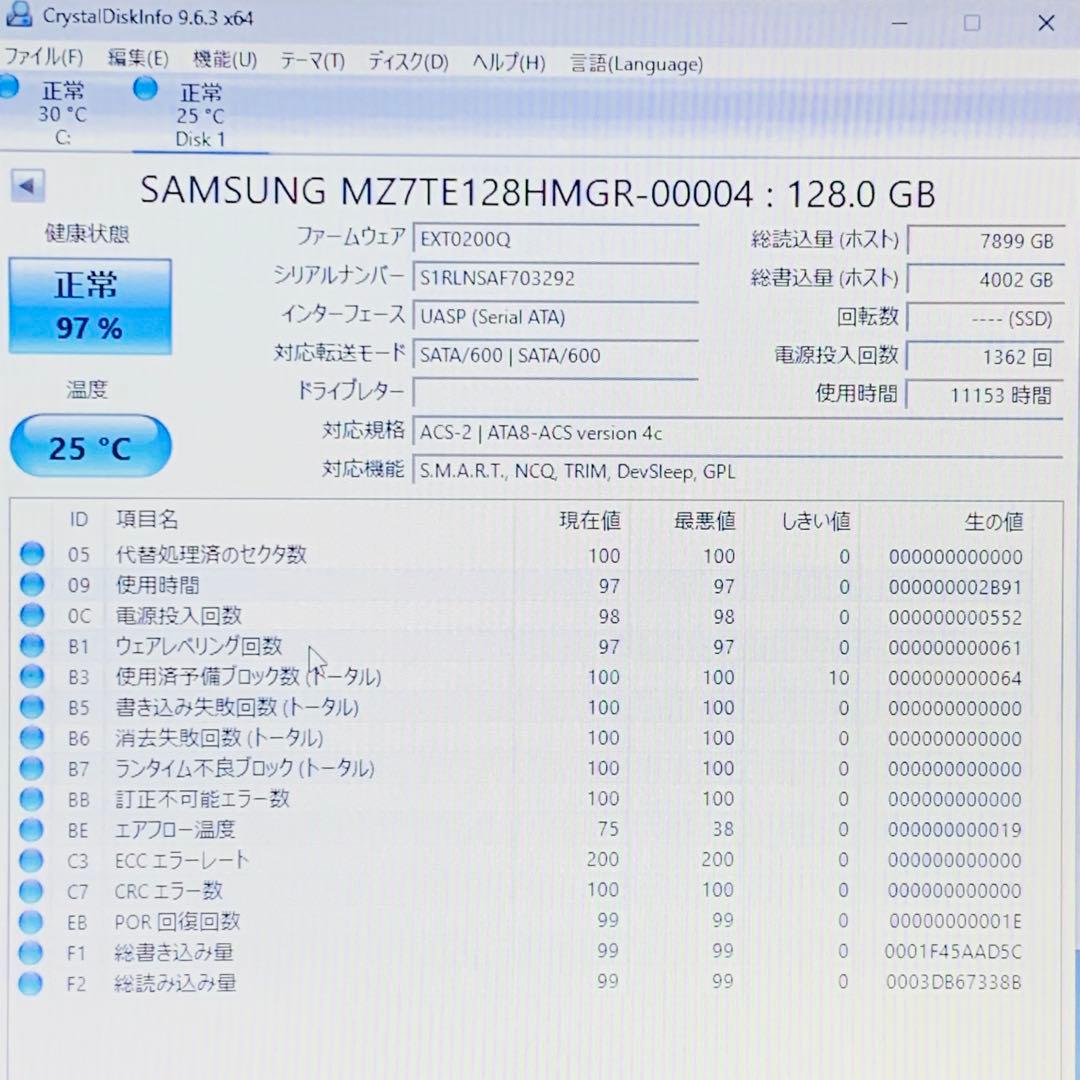Image resolution: width=1080 pixels, height=1080 pixels.
Task: Select the status dot next to CRC エラー数
Action: 31,890
